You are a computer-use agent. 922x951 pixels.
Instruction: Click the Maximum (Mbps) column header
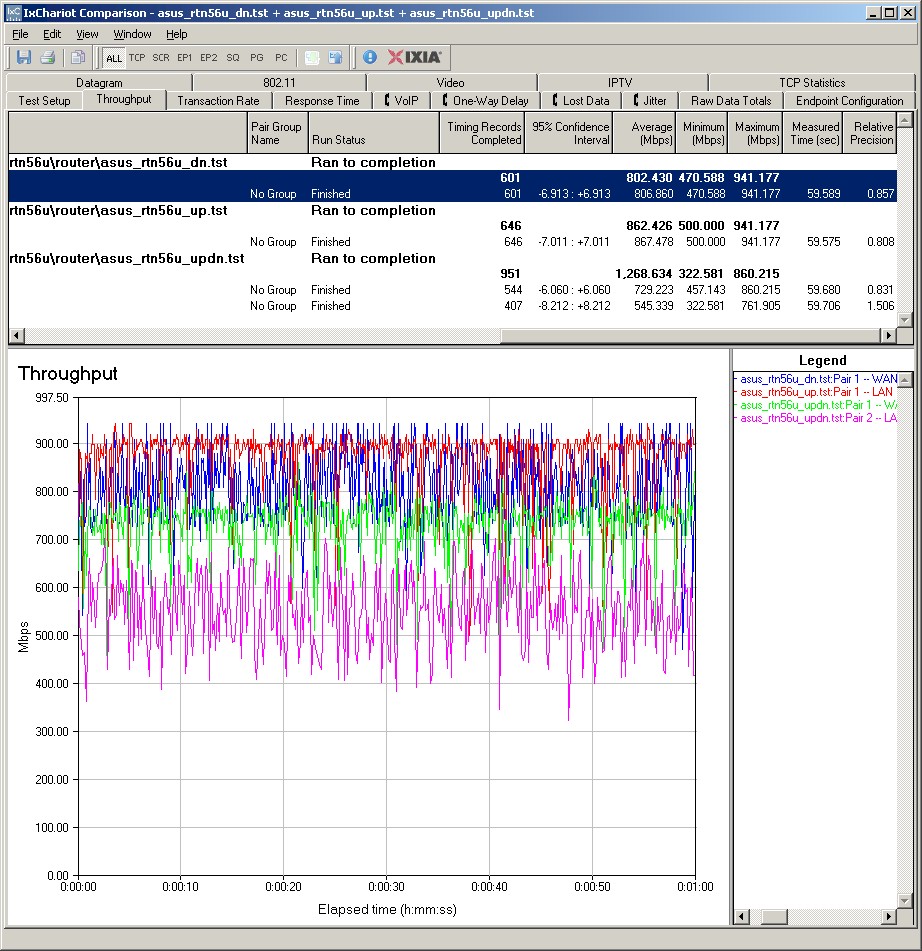[754, 133]
